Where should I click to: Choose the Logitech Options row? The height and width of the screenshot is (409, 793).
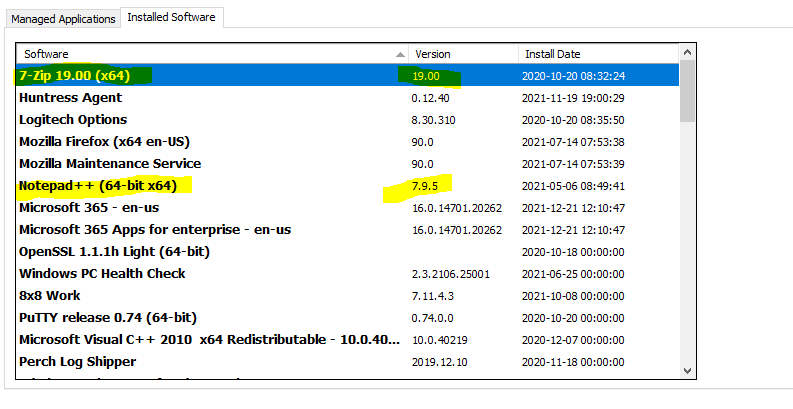click(x=73, y=119)
